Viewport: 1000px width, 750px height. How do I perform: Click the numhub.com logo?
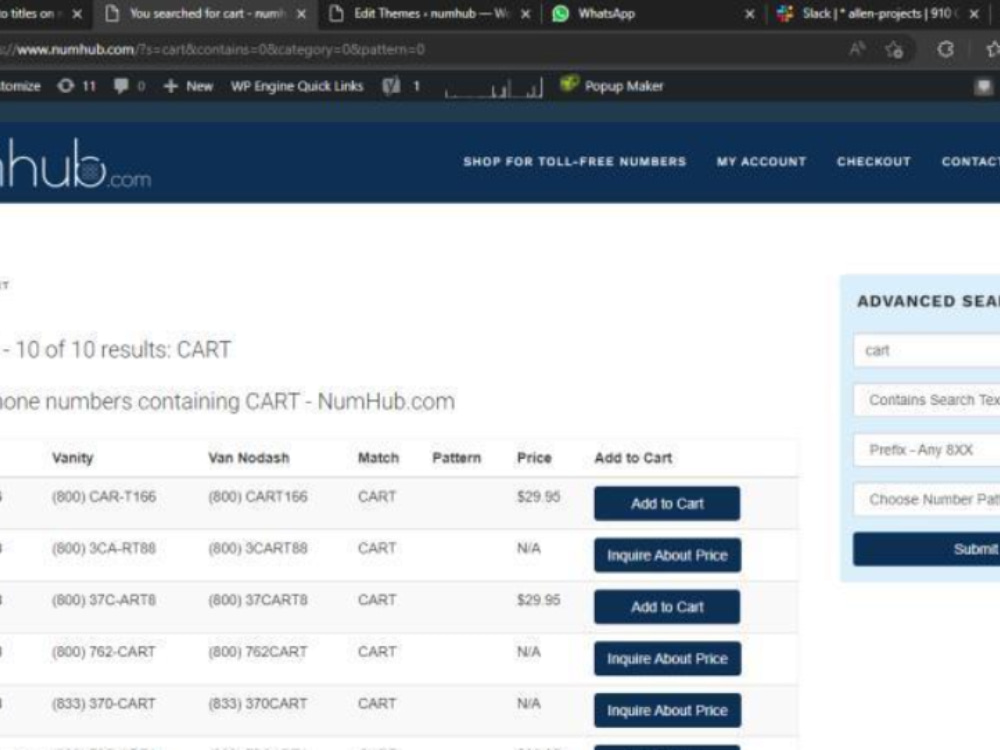pos(75,163)
